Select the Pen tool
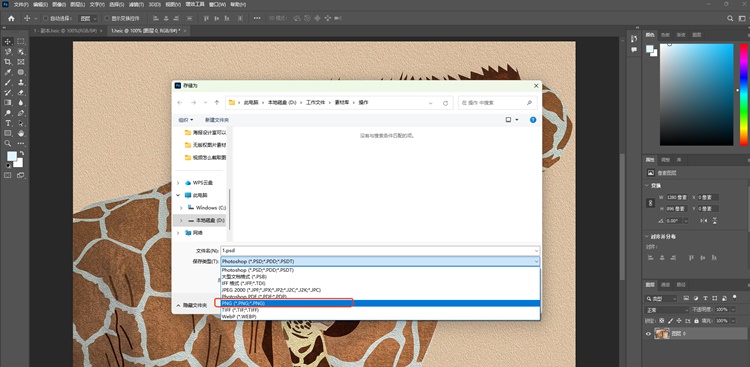 tap(21, 113)
